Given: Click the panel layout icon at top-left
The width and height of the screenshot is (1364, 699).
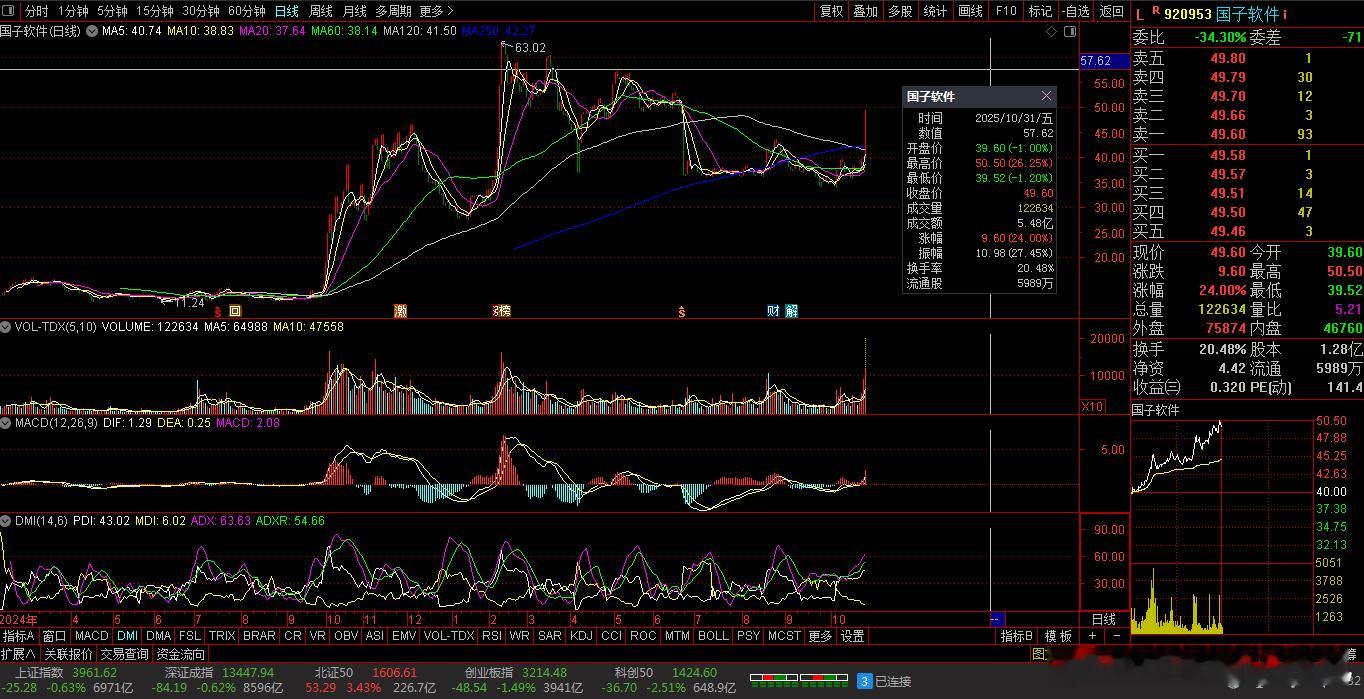Looking at the screenshot, I should click(10, 11).
